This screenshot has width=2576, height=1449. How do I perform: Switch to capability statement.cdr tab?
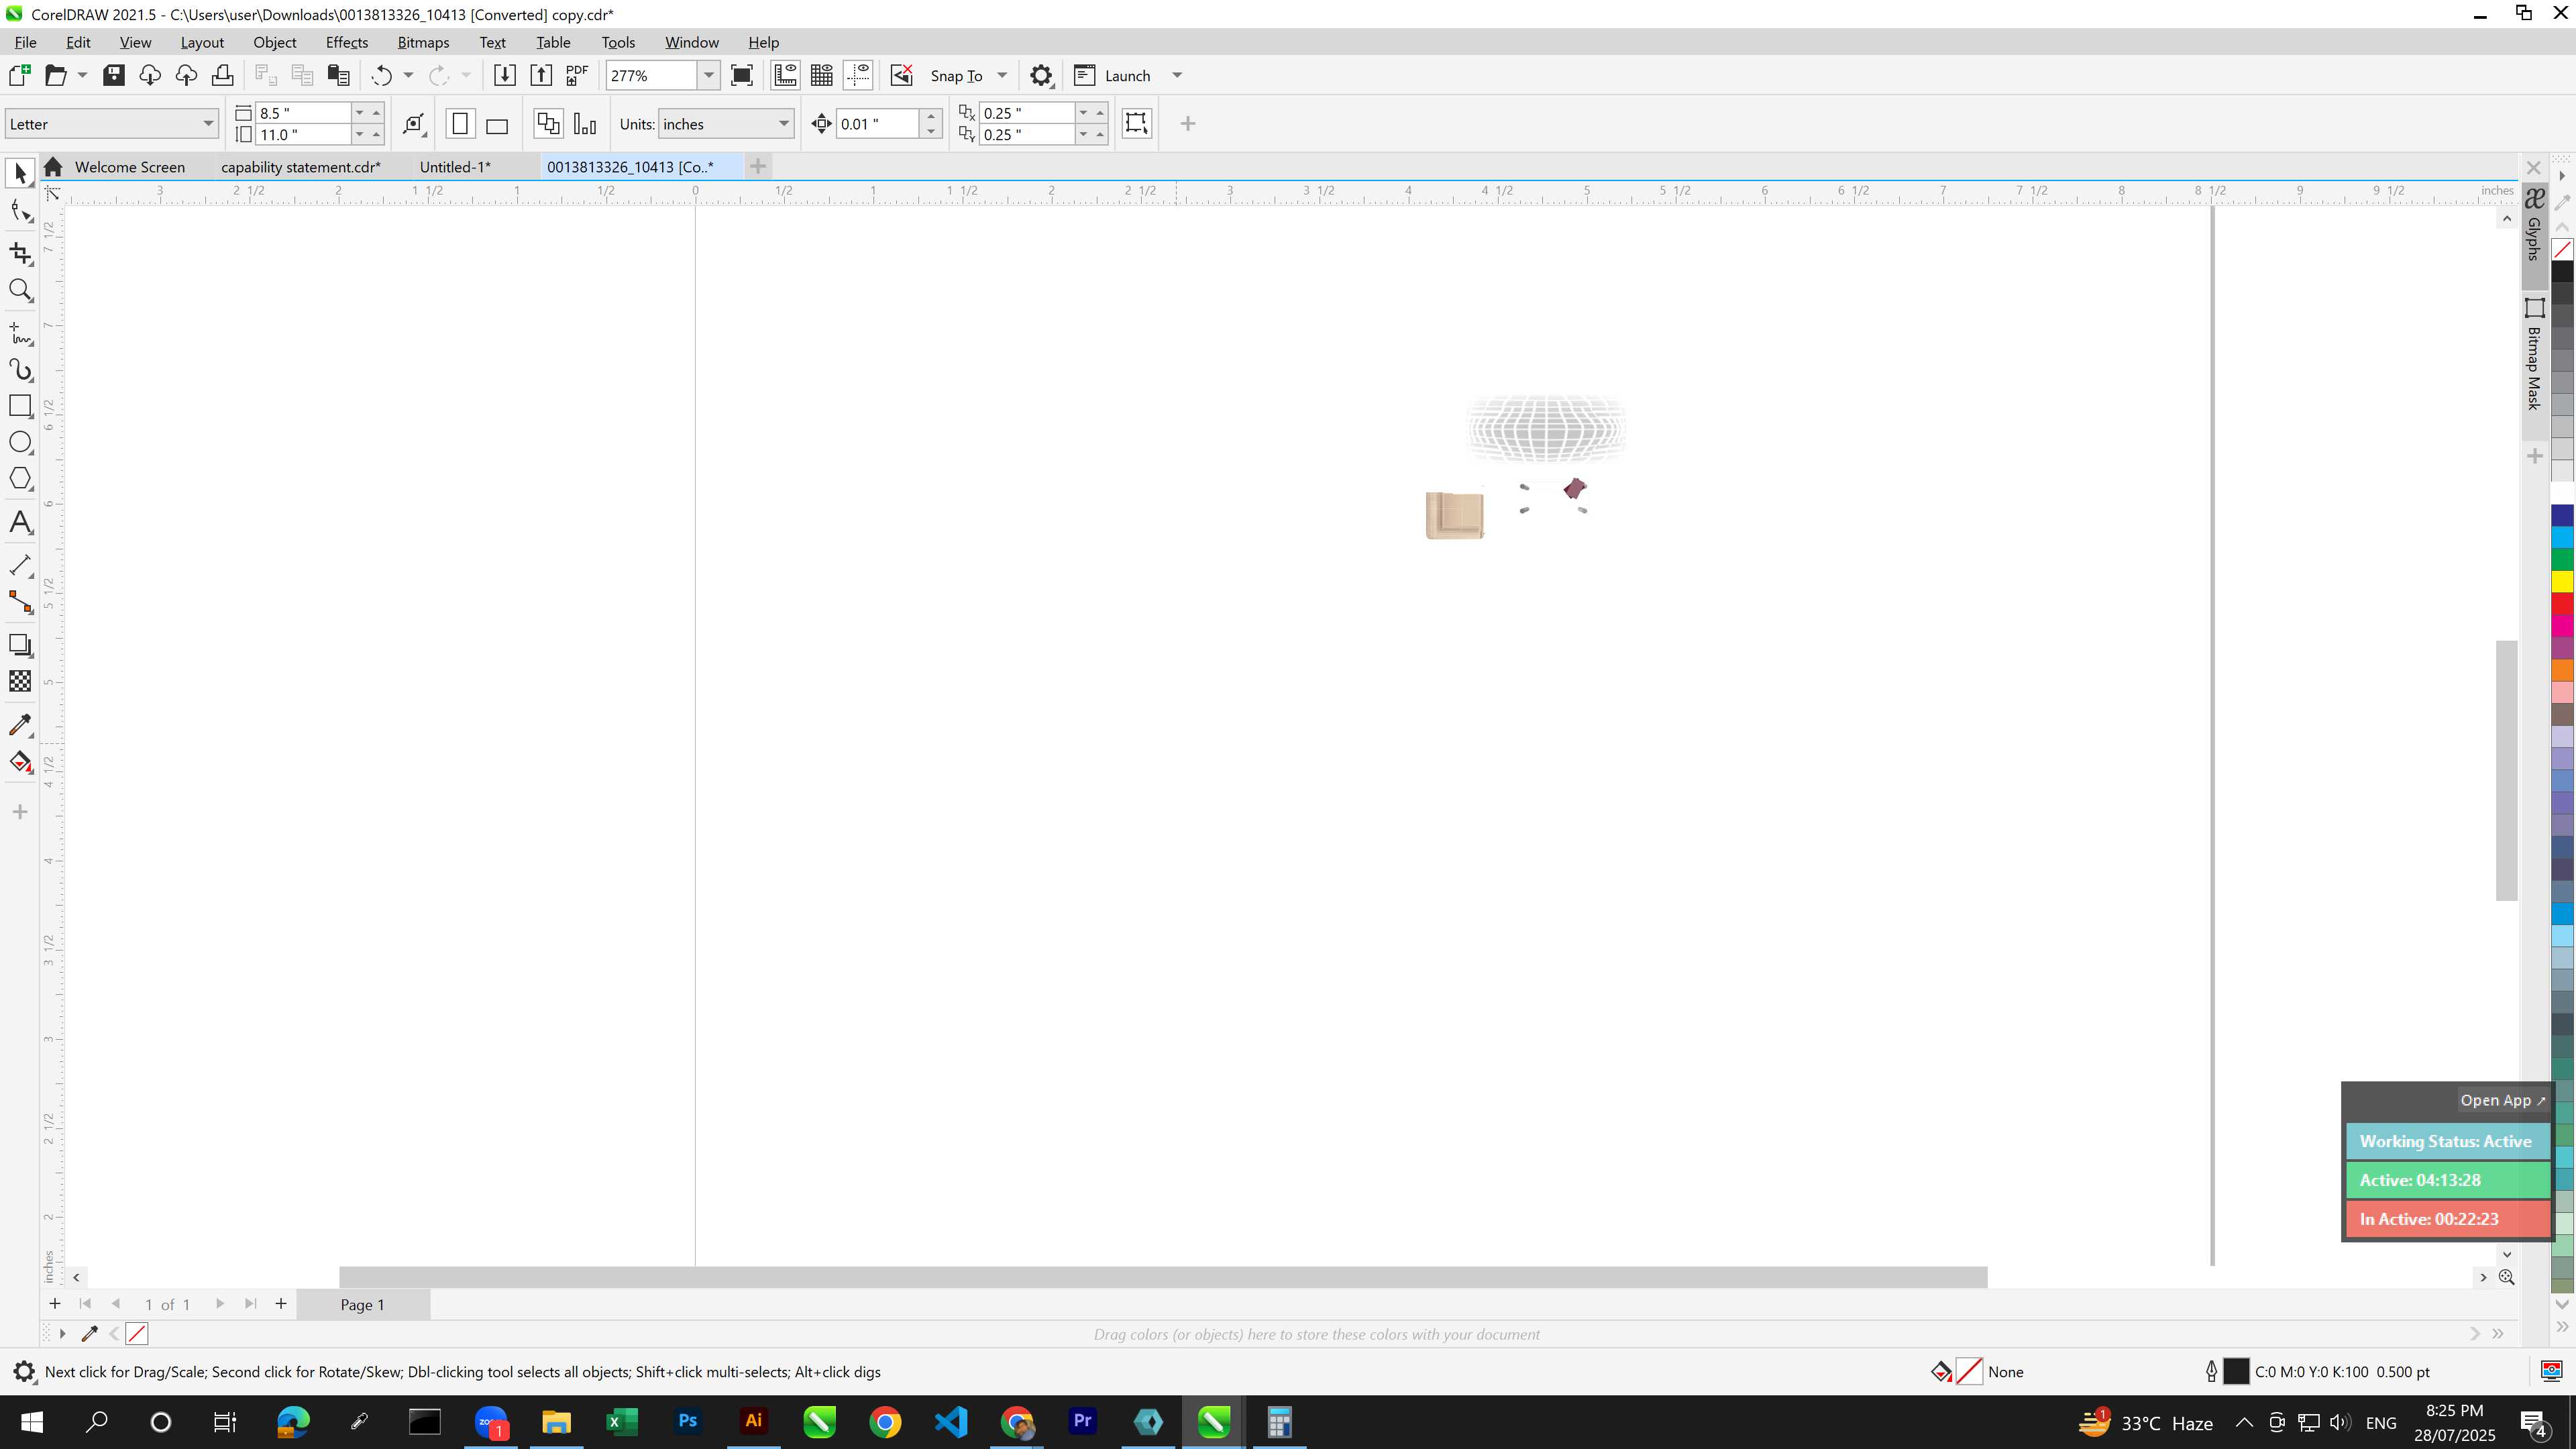pos(301,167)
